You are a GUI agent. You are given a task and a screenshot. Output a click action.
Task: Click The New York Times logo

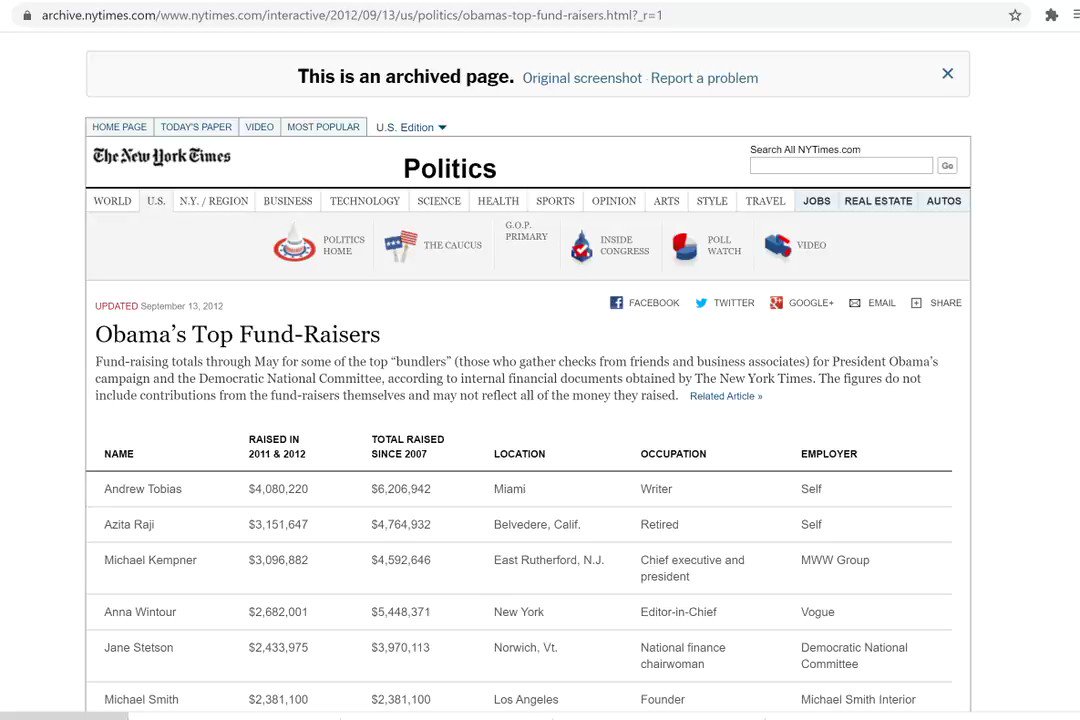pos(162,156)
